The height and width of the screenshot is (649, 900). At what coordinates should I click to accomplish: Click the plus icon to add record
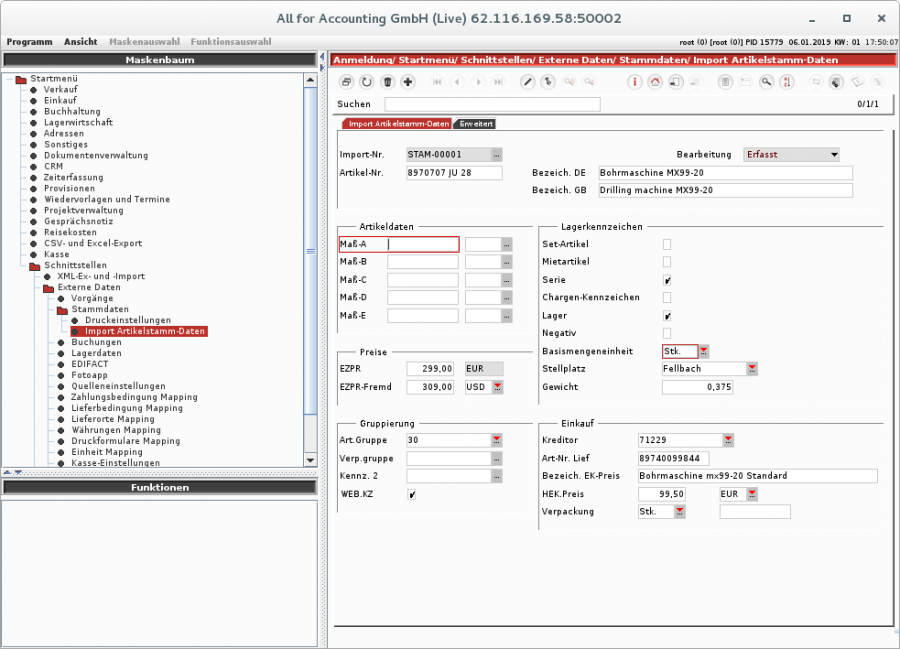click(408, 82)
